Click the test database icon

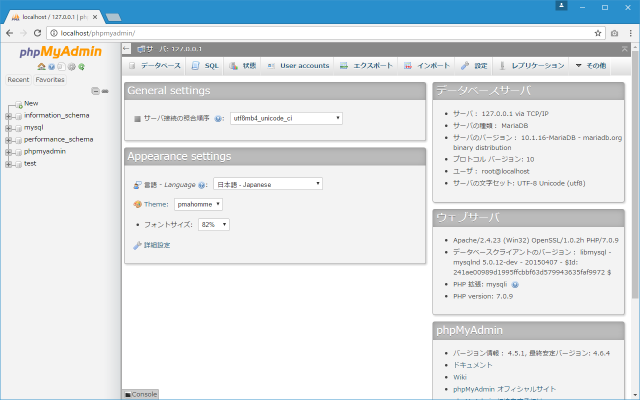(18, 164)
